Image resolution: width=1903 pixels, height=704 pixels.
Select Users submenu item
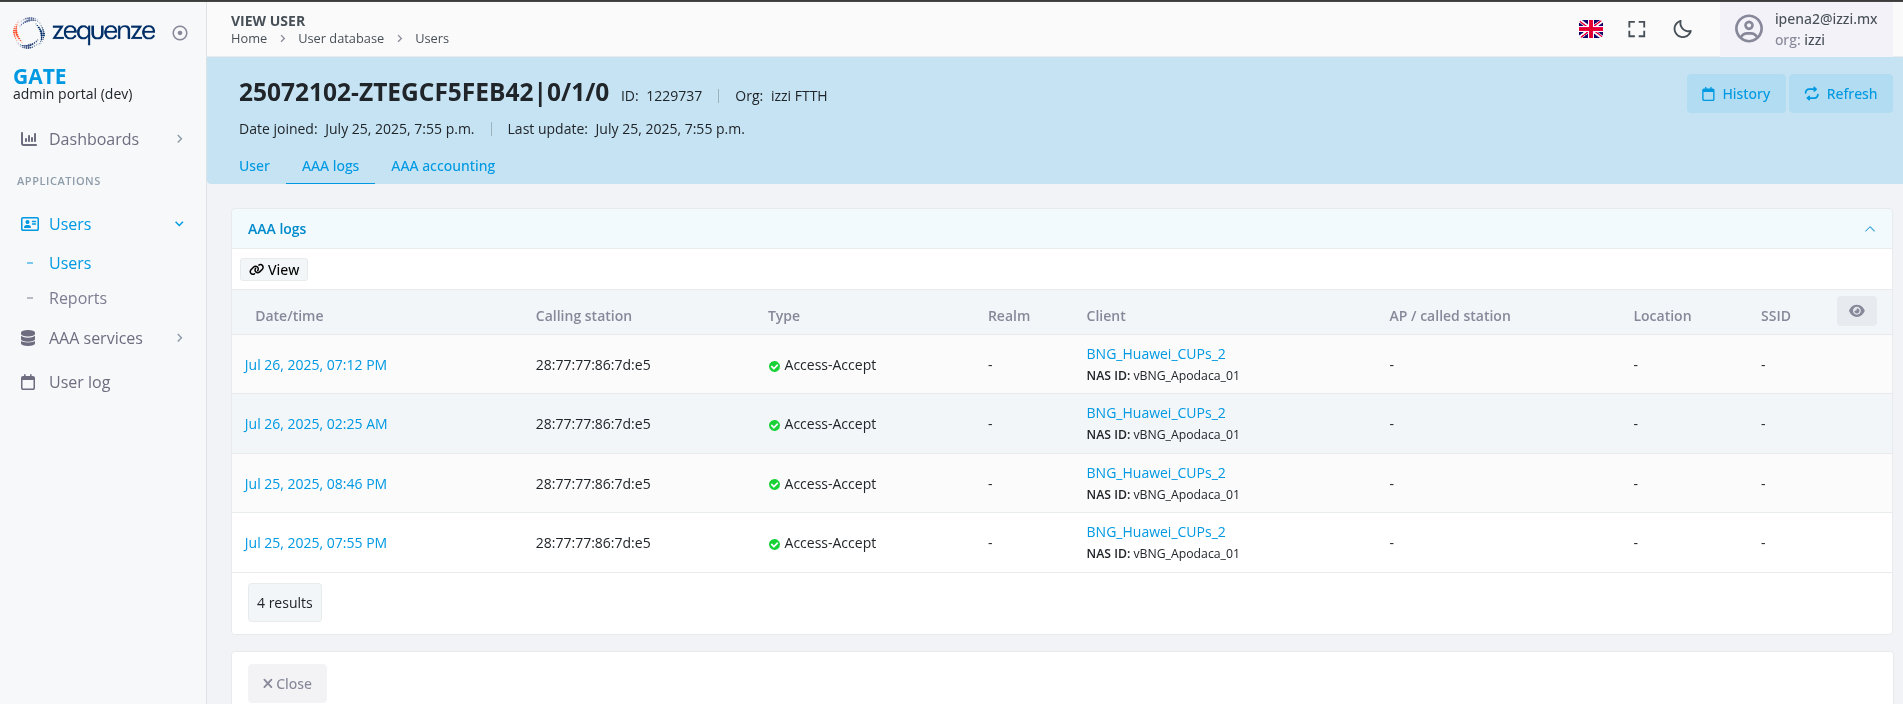70,263
